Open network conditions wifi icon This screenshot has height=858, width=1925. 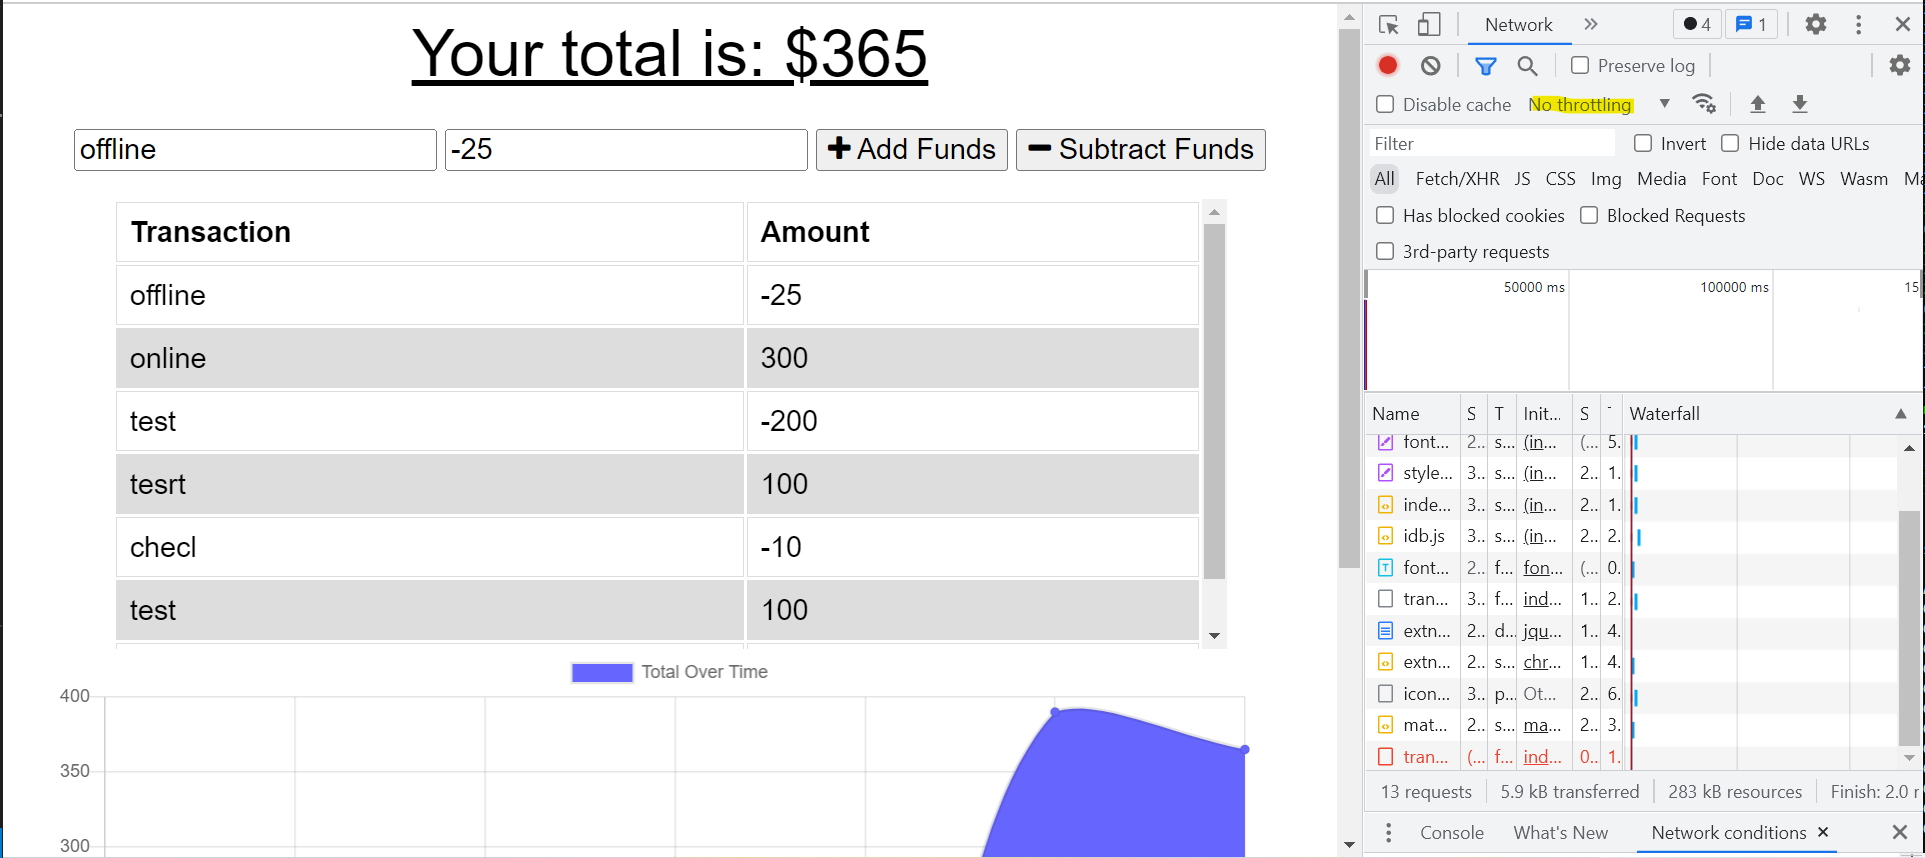[x=1704, y=104]
